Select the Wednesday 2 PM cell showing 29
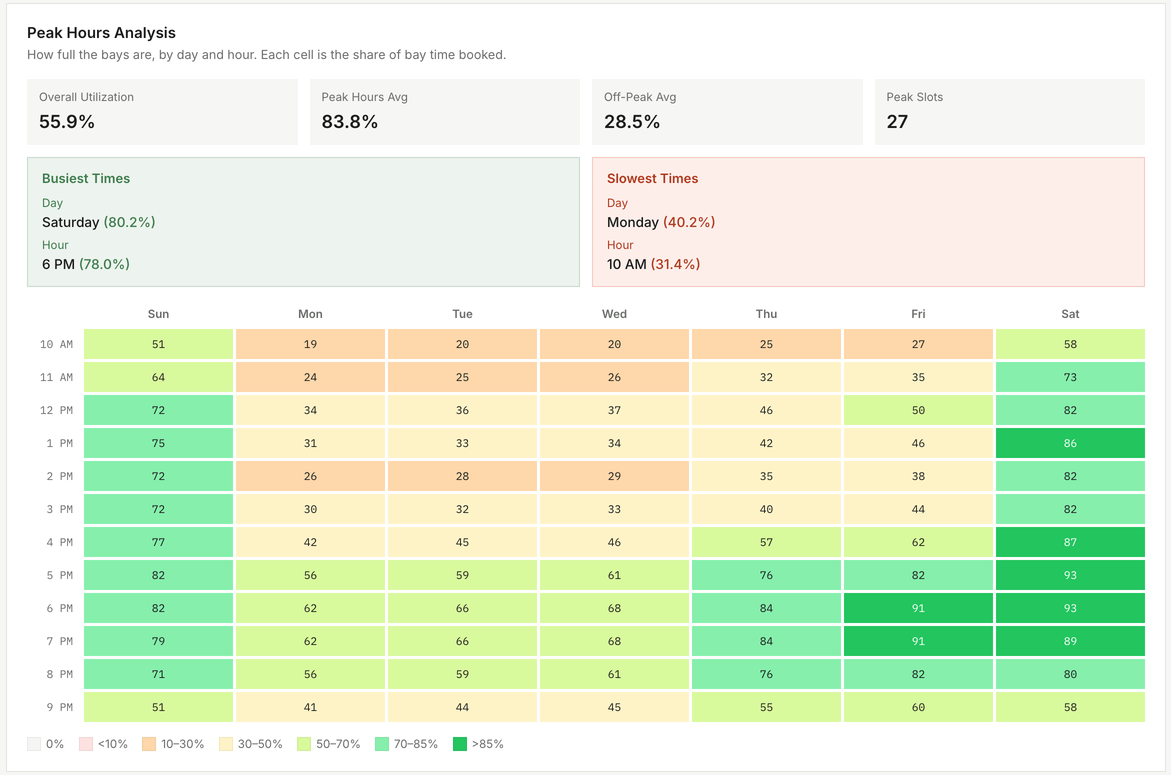 pos(614,476)
